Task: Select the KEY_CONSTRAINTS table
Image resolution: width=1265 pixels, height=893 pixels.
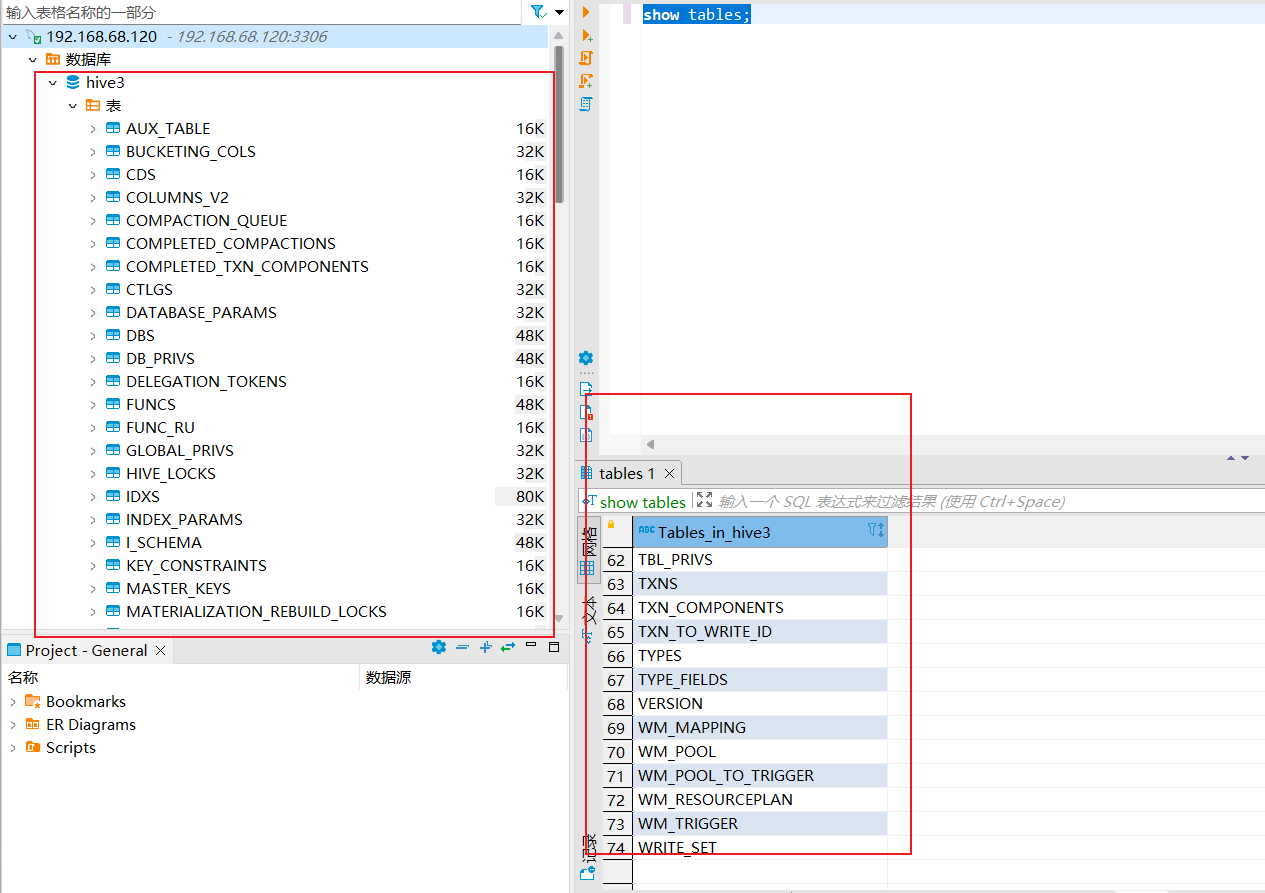Action: [x=196, y=565]
